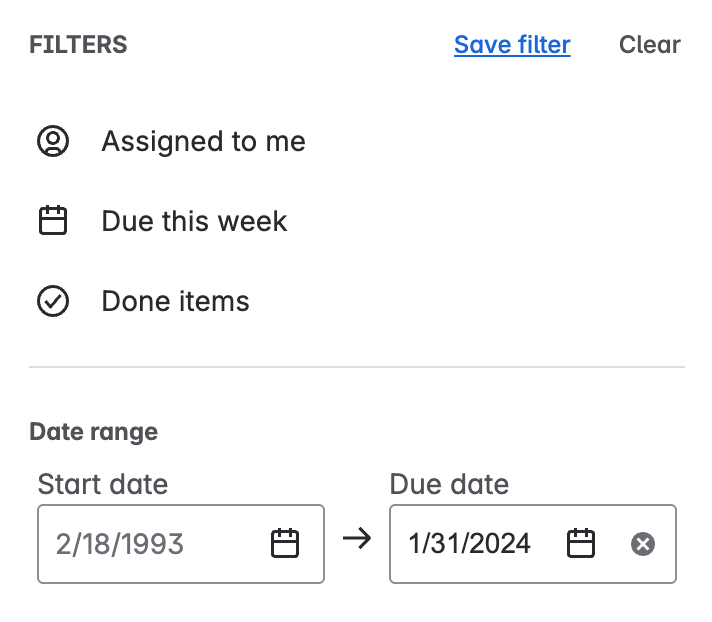The height and width of the screenshot is (622, 712).
Task: Select the Done items filter label
Action: pos(175,301)
